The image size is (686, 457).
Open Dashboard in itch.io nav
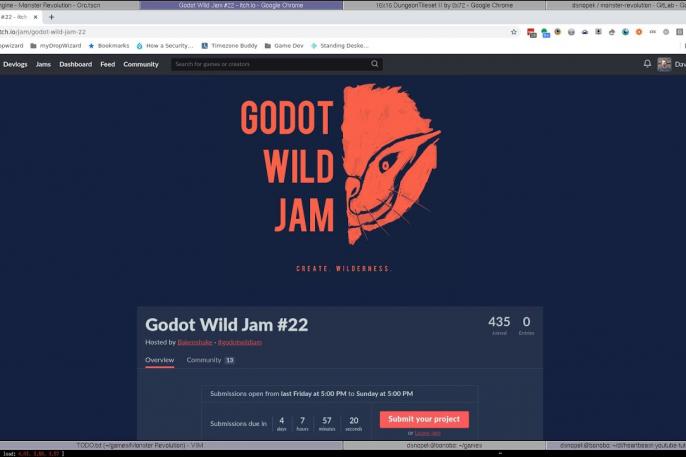pyautogui.click(x=76, y=64)
